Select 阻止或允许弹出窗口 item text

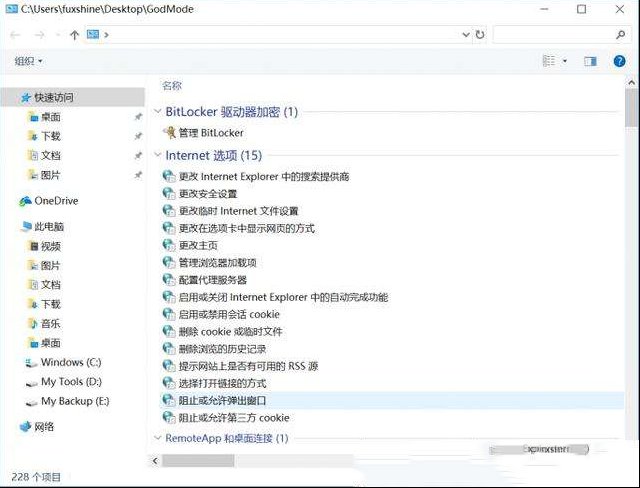pyautogui.click(x=222, y=400)
